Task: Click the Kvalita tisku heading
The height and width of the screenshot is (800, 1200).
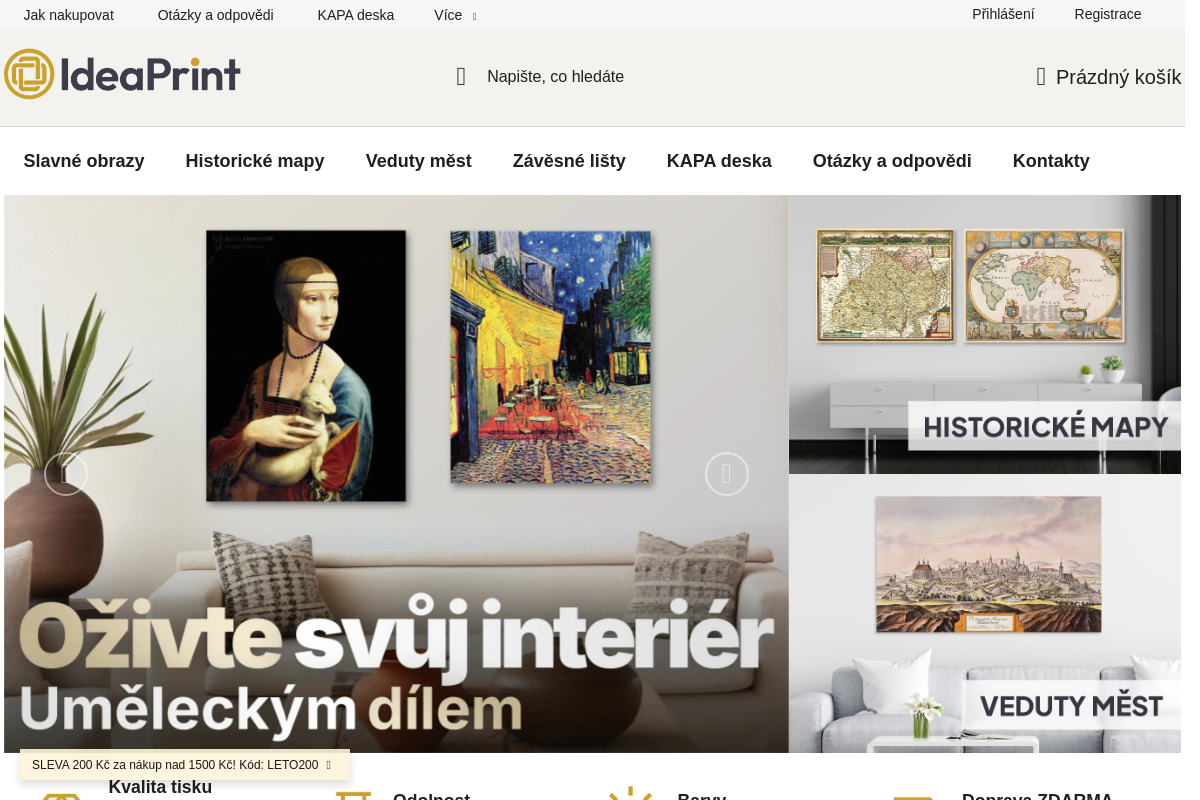Action: (x=160, y=787)
